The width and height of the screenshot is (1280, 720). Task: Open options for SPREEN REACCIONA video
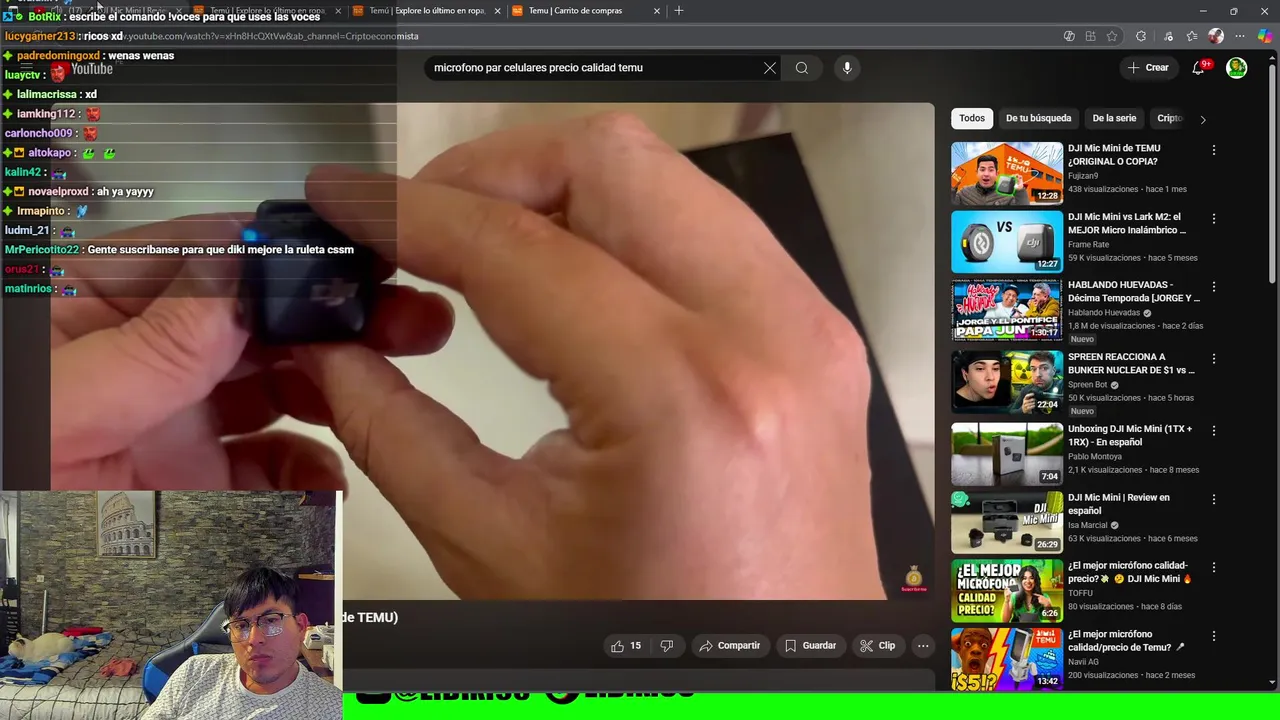click(x=1214, y=358)
